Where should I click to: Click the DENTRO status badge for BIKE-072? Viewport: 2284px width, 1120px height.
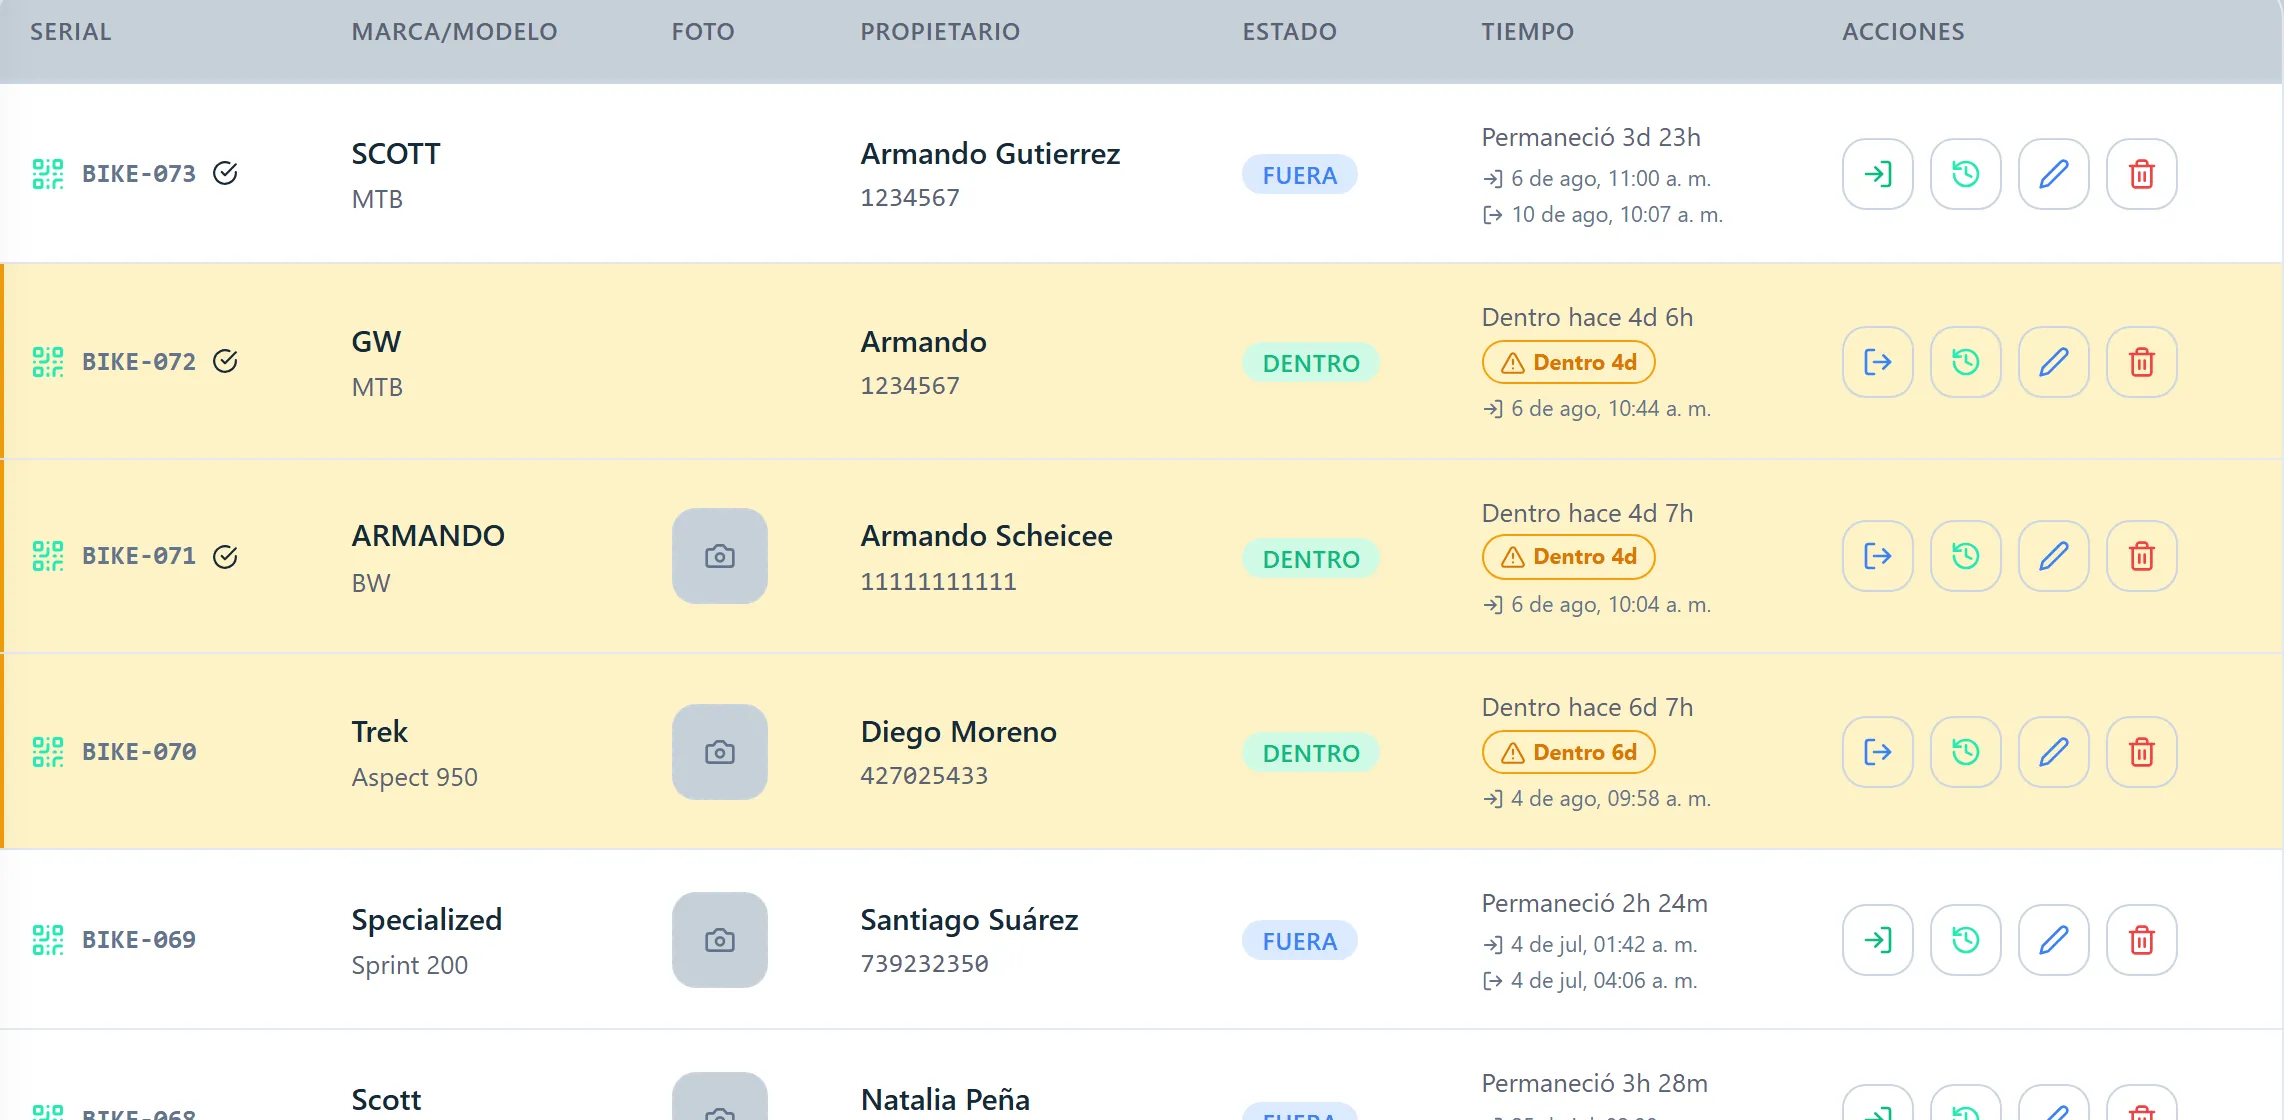1311,363
